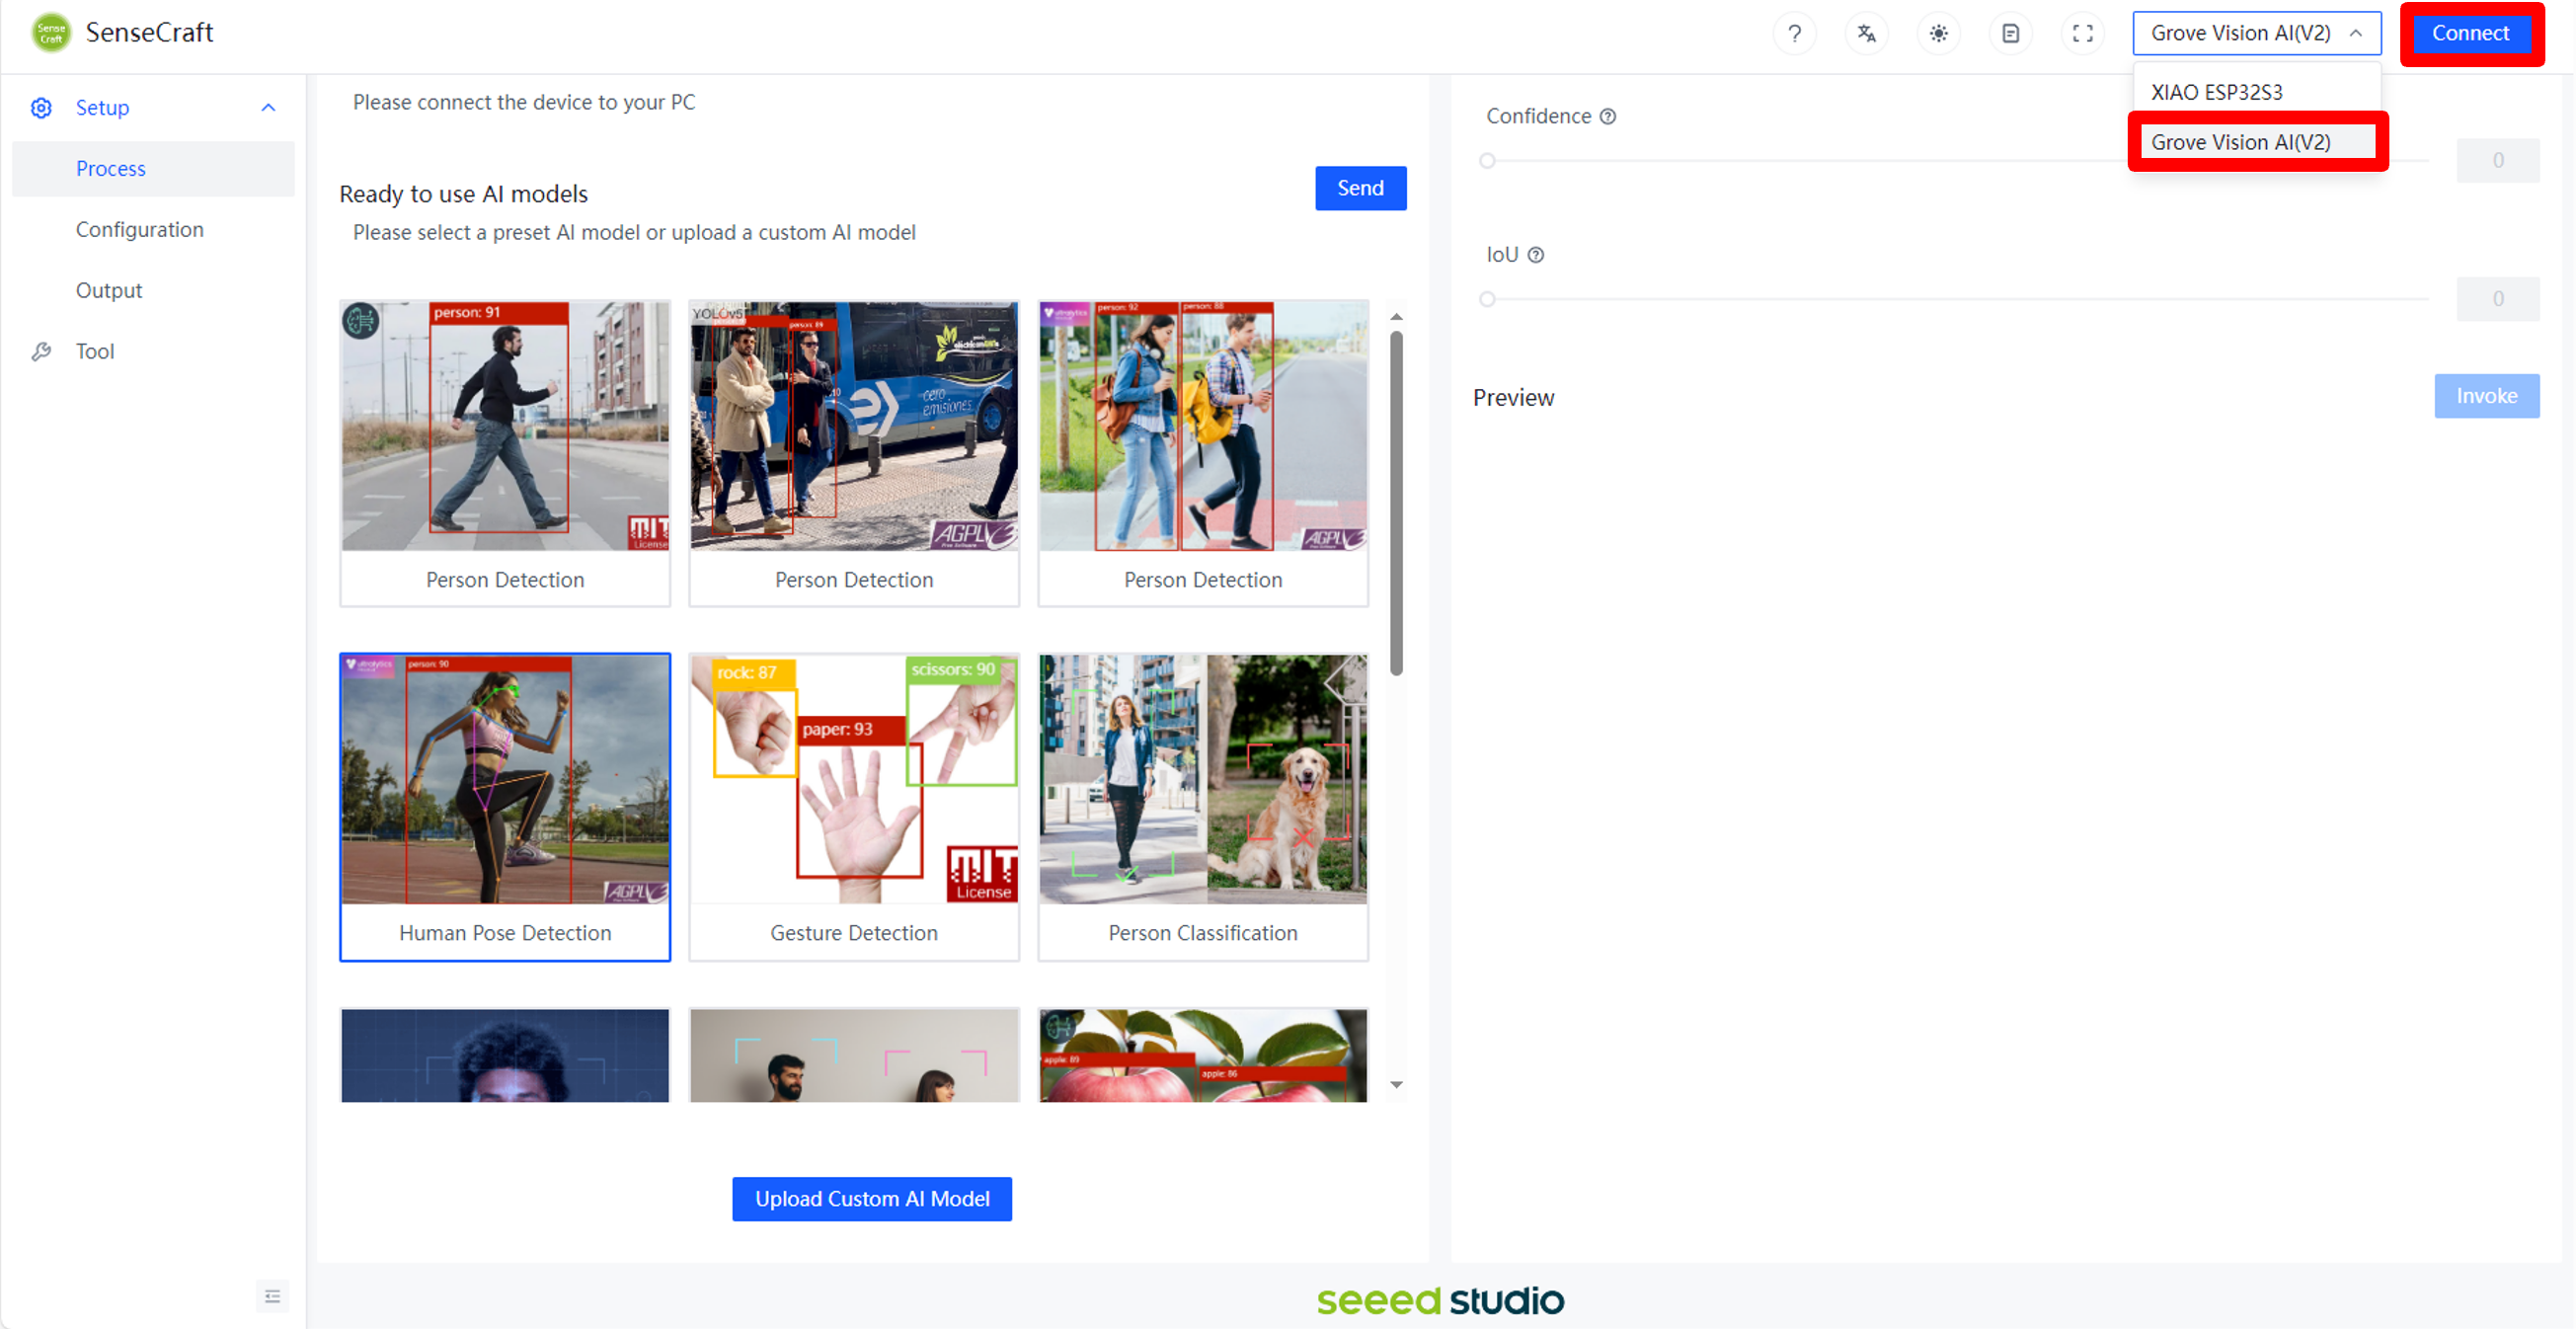Screen dimensions: 2576x1329
Task: Select XIAO ESP32S3 from the dropdown list
Action: (x=2216, y=92)
